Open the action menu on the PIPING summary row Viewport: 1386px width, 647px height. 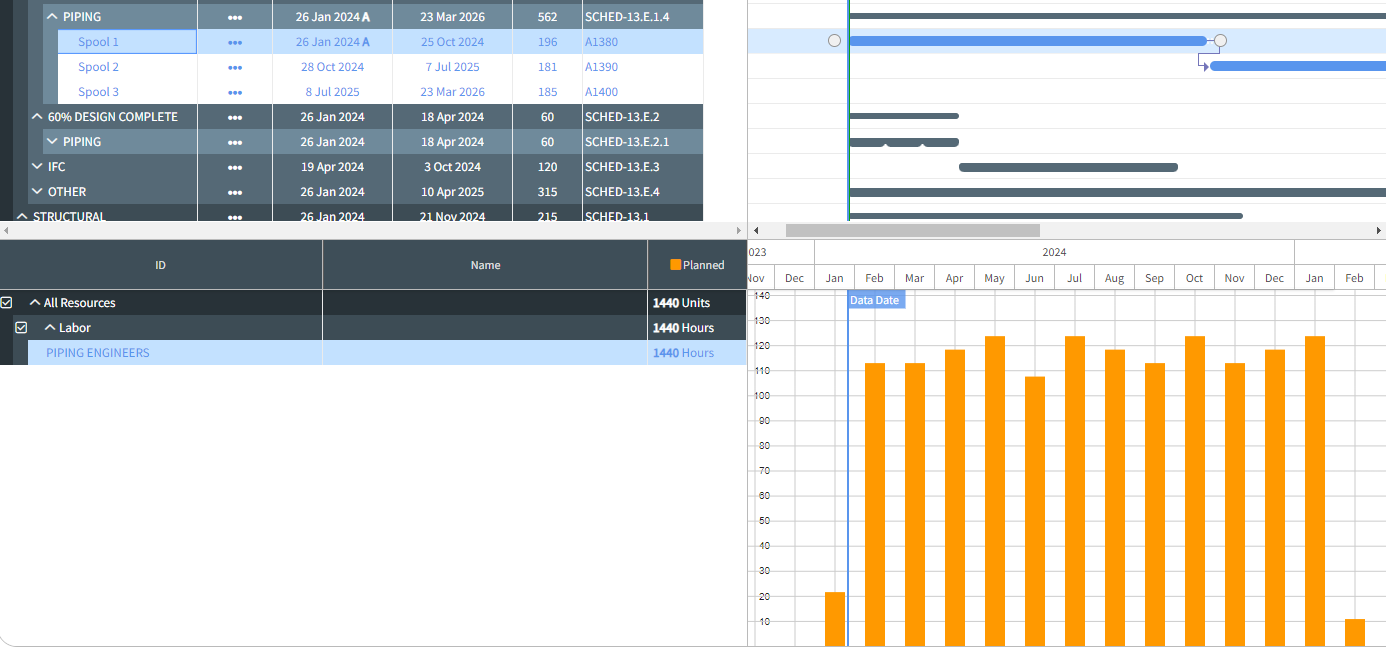tap(234, 16)
